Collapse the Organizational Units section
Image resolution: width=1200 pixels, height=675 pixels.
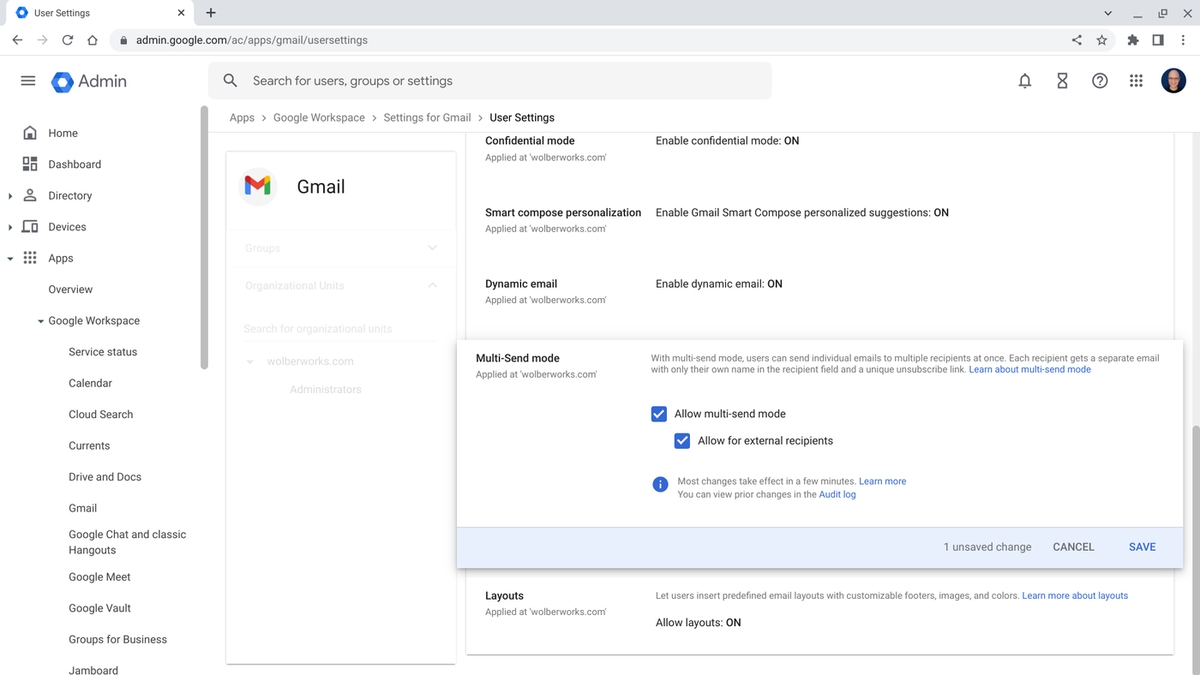[x=433, y=285]
